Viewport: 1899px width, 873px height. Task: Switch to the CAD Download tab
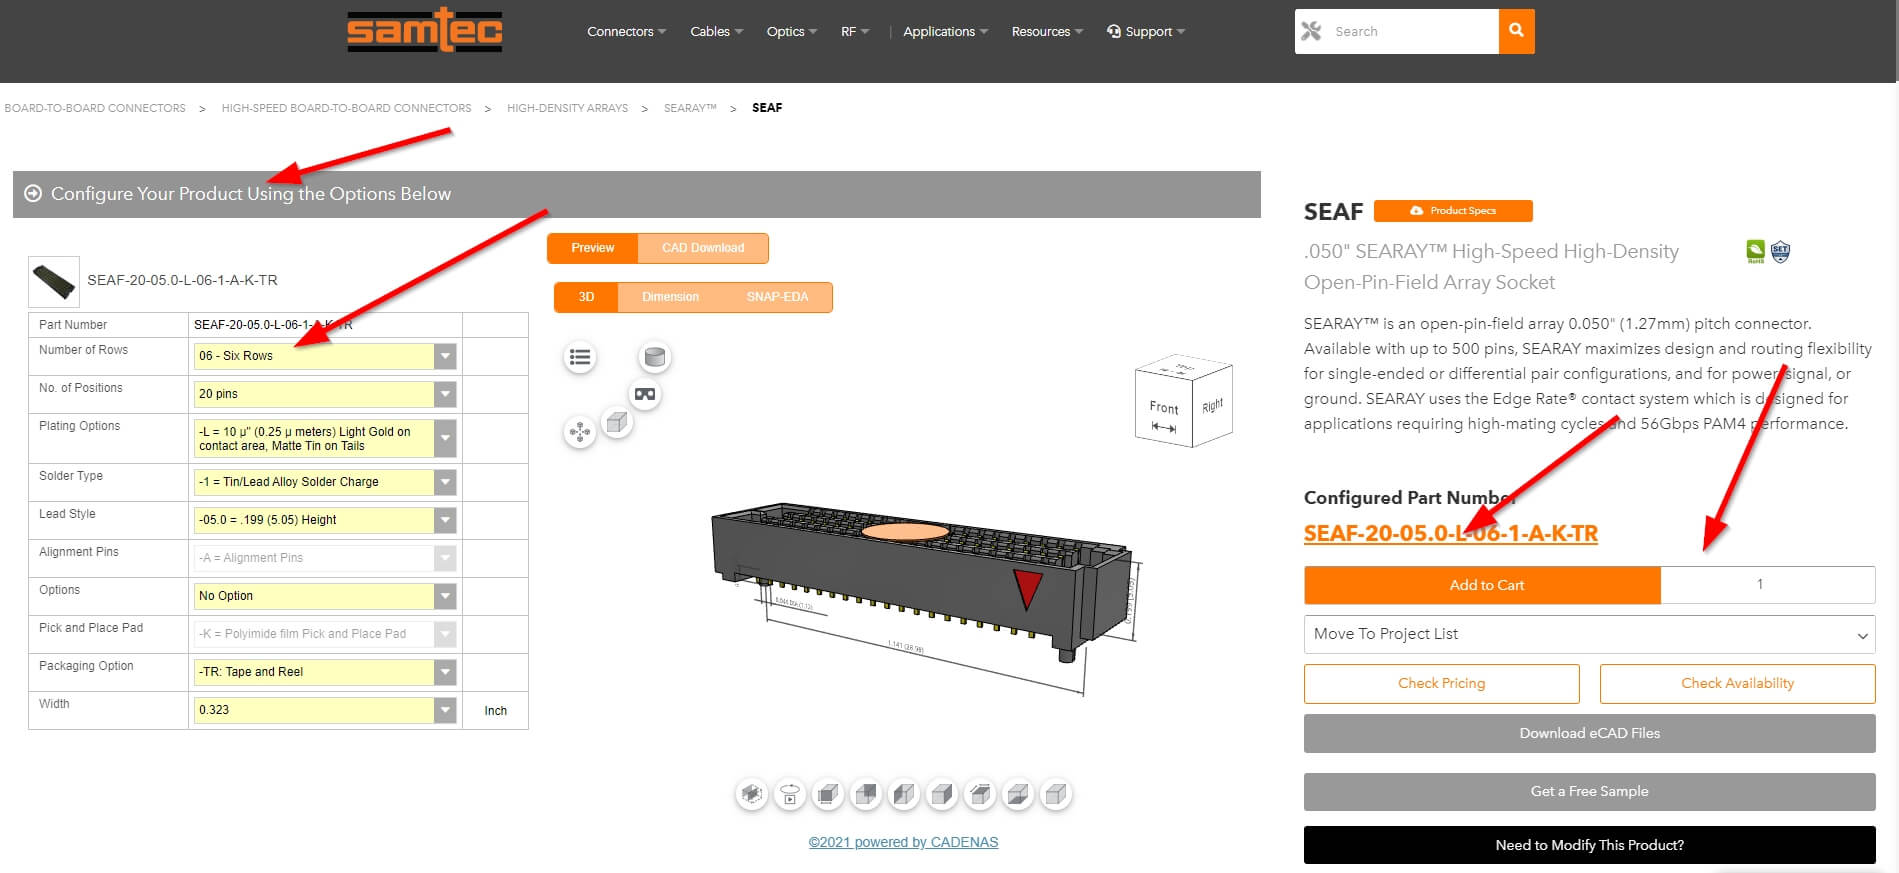click(702, 248)
